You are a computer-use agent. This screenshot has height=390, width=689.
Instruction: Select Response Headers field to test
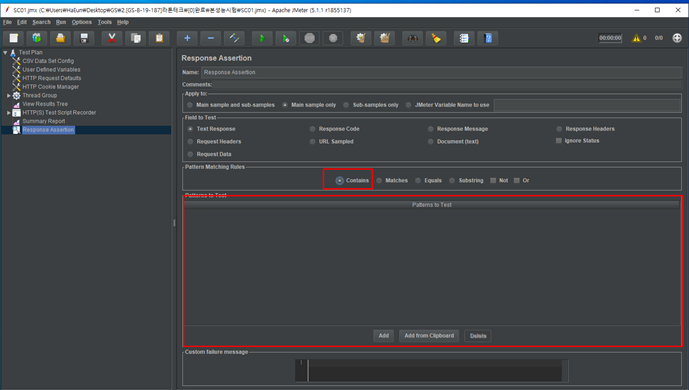(559, 129)
